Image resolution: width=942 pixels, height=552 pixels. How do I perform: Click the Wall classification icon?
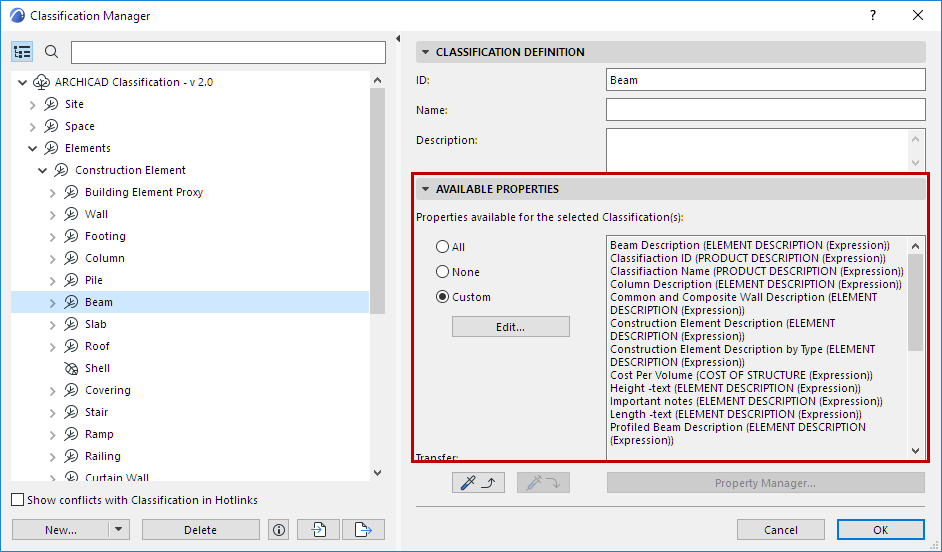click(x=71, y=214)
